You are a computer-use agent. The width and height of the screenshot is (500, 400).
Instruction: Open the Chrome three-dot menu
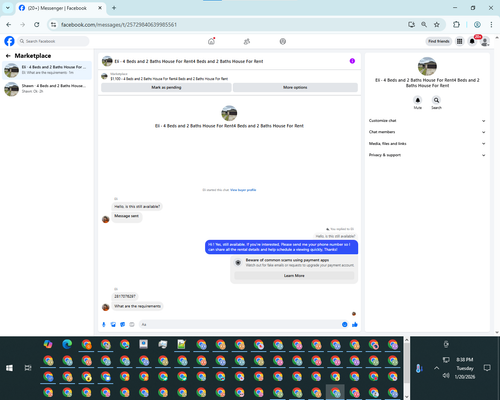tap(491, 24)
